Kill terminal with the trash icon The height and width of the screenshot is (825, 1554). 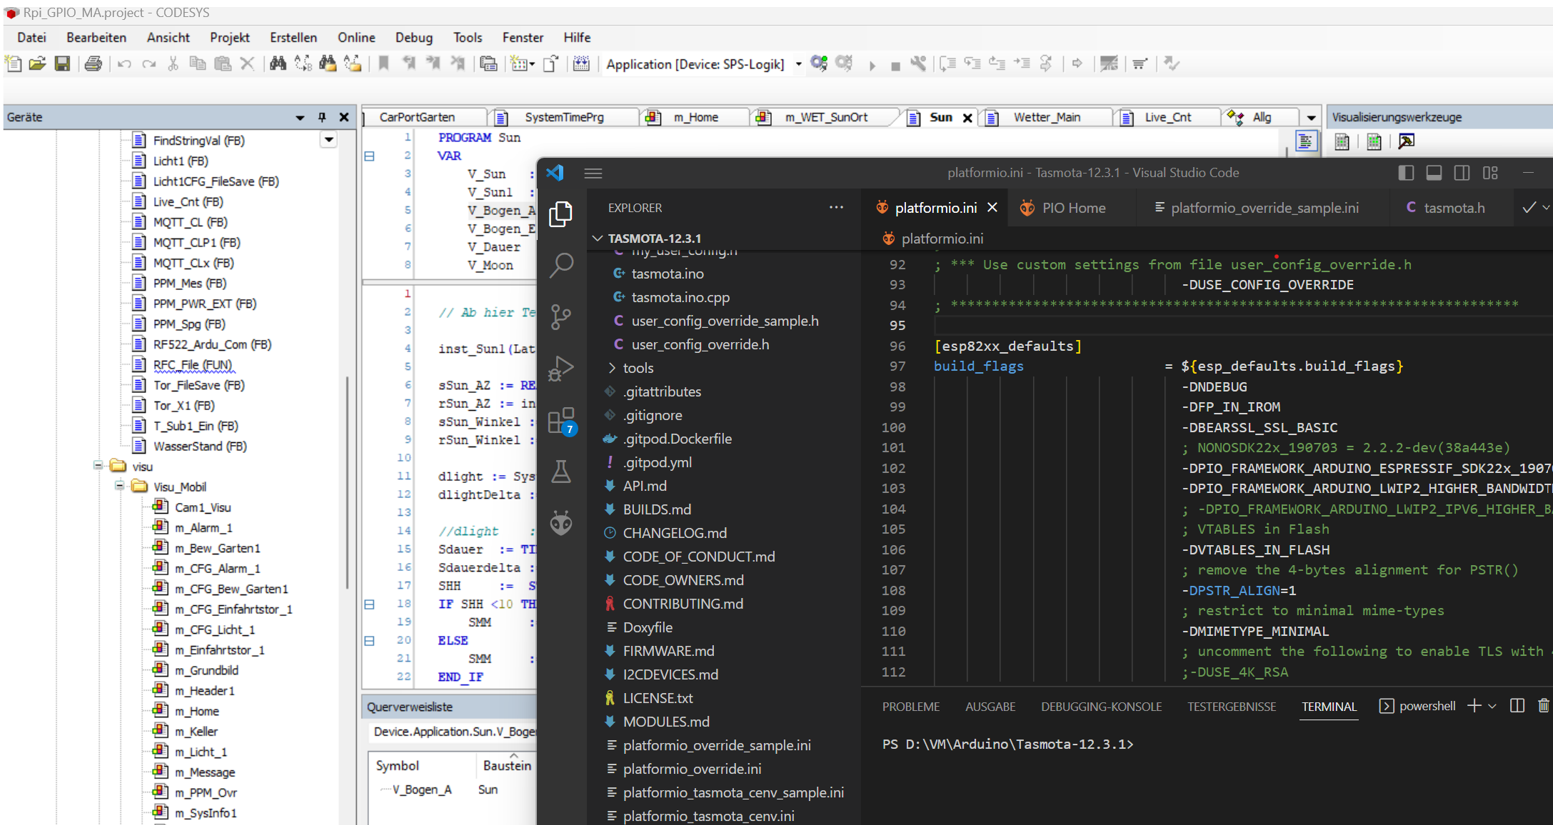tap(1543, 706)
